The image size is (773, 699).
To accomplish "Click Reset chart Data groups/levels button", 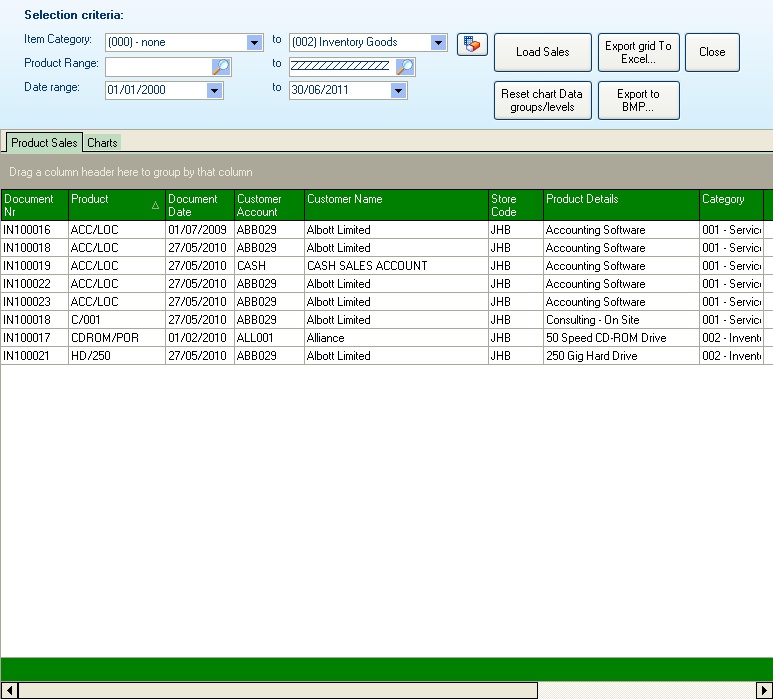I will click(x=543, y=101).
